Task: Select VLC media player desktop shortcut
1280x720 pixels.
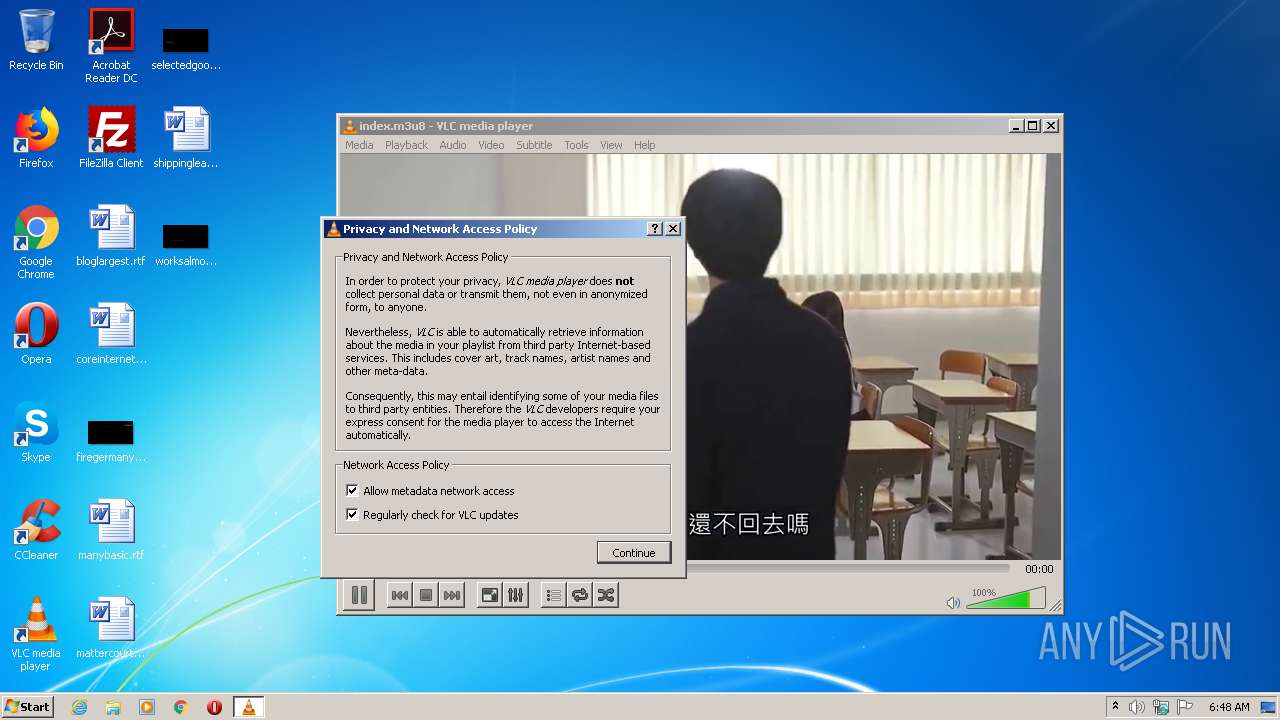Action: pos(36,634)
